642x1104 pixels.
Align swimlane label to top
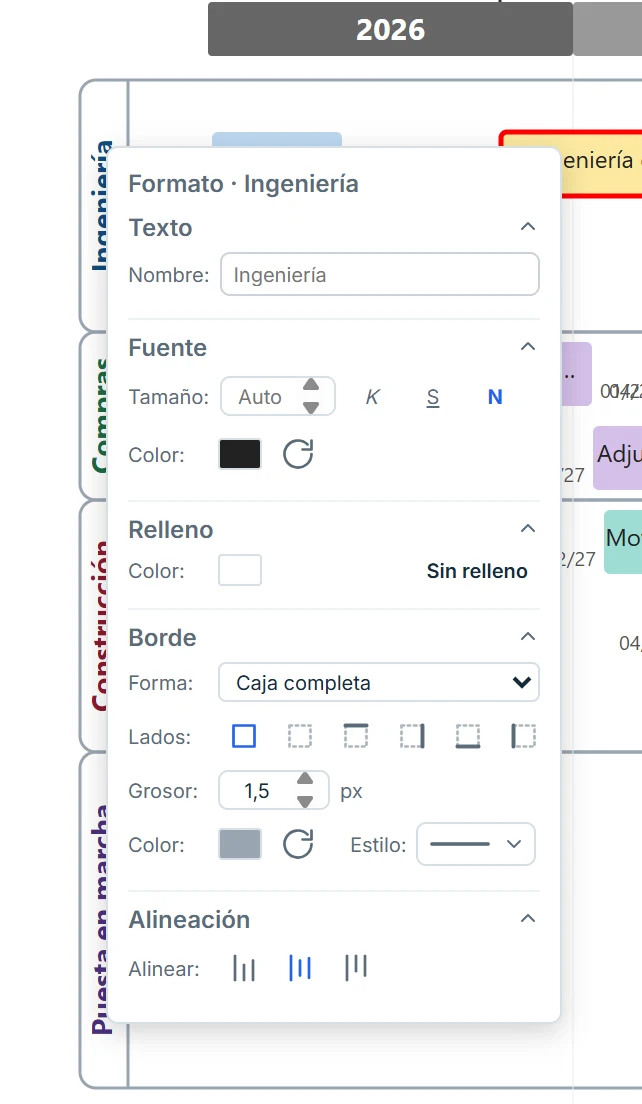click(x=355, y=969)
